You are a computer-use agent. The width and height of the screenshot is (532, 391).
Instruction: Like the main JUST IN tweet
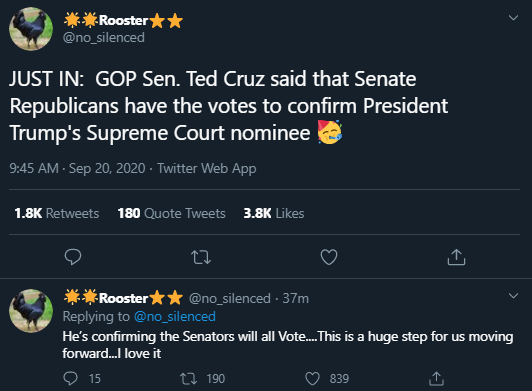tap(329, 257)
